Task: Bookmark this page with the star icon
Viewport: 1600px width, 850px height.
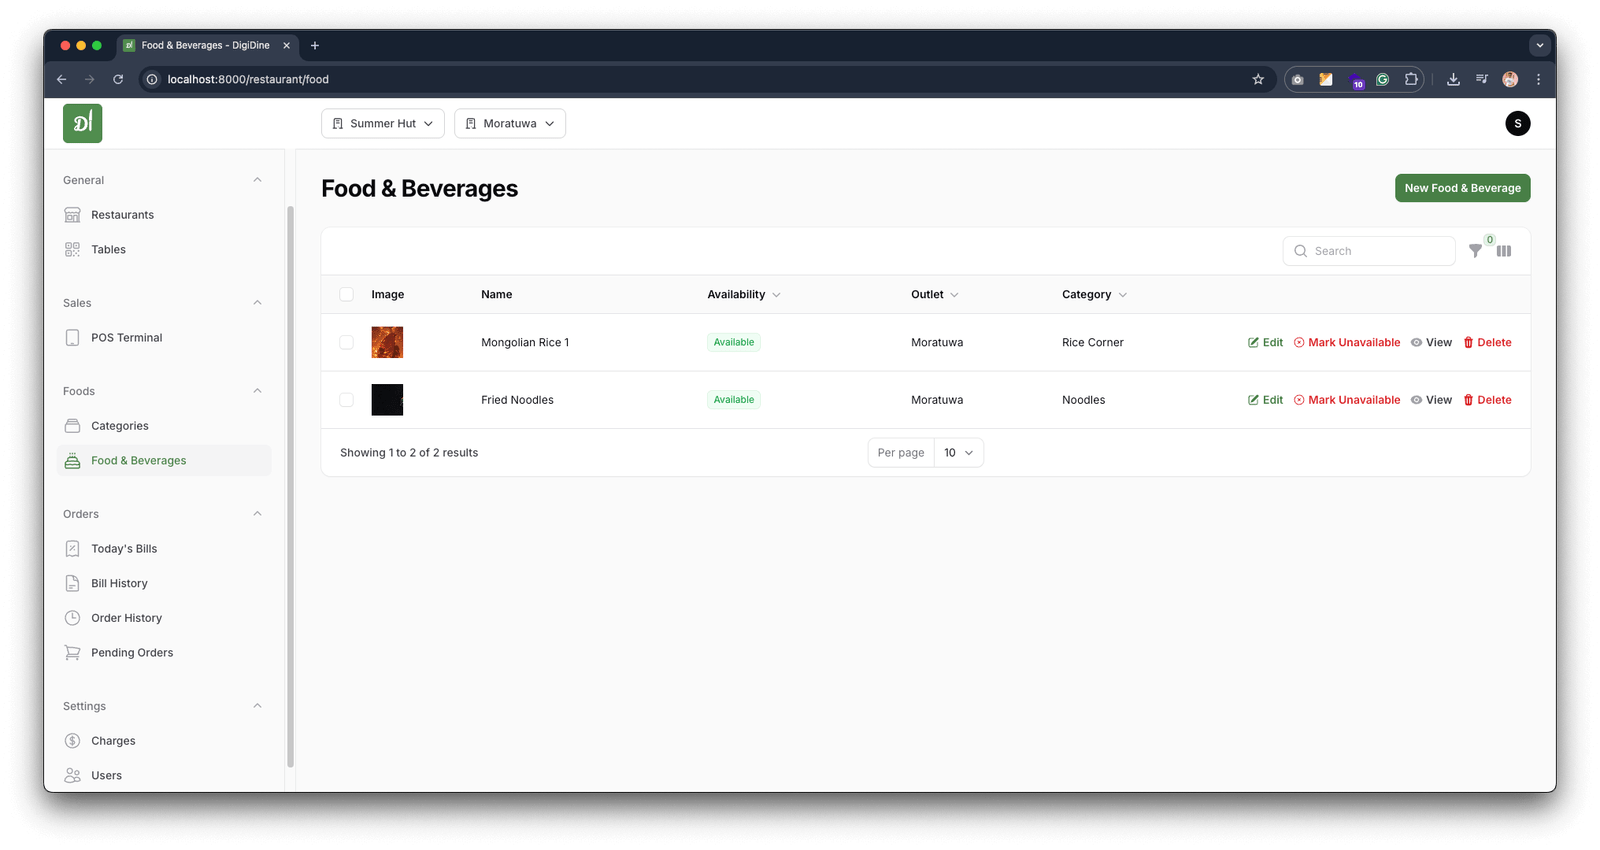Action: pyautogui.click(x=1258, y=79)
